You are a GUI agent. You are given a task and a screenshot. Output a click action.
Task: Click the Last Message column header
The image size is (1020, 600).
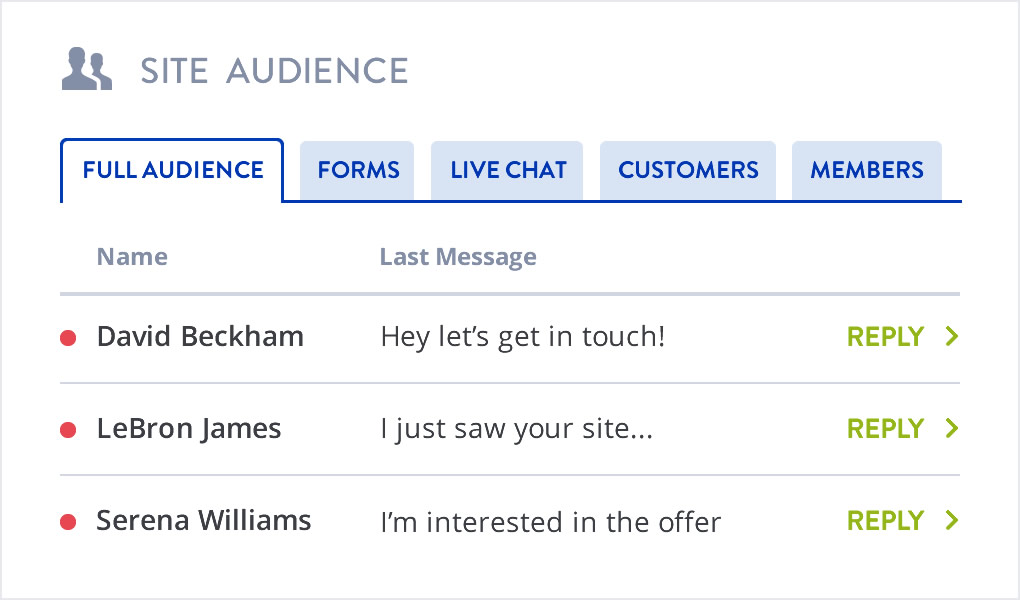point(458,257)
